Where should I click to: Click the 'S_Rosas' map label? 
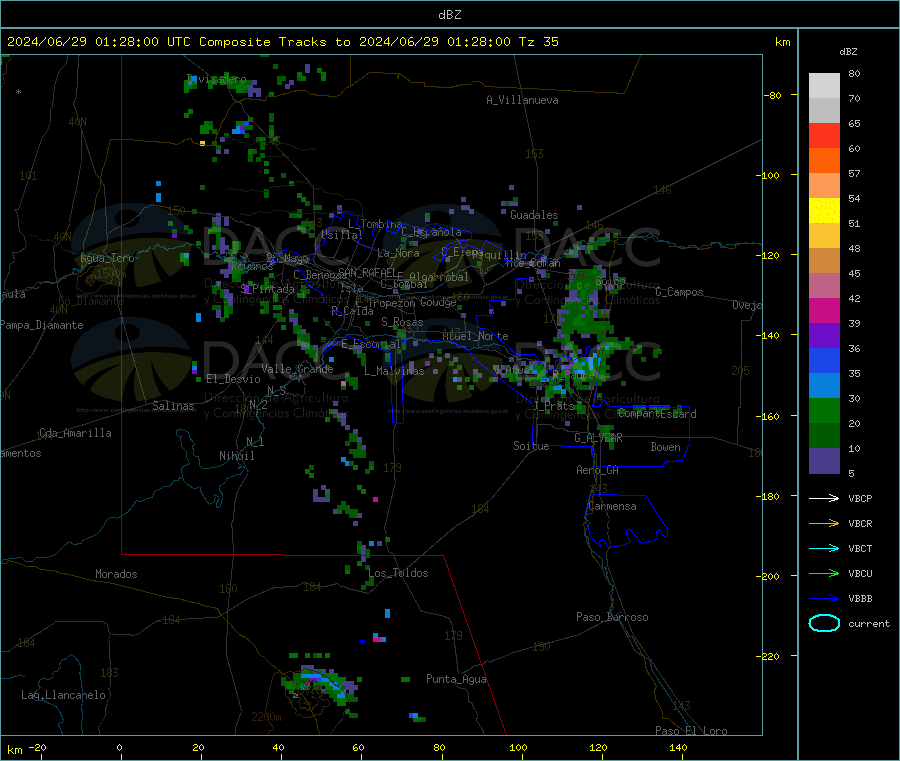point(402,323)
